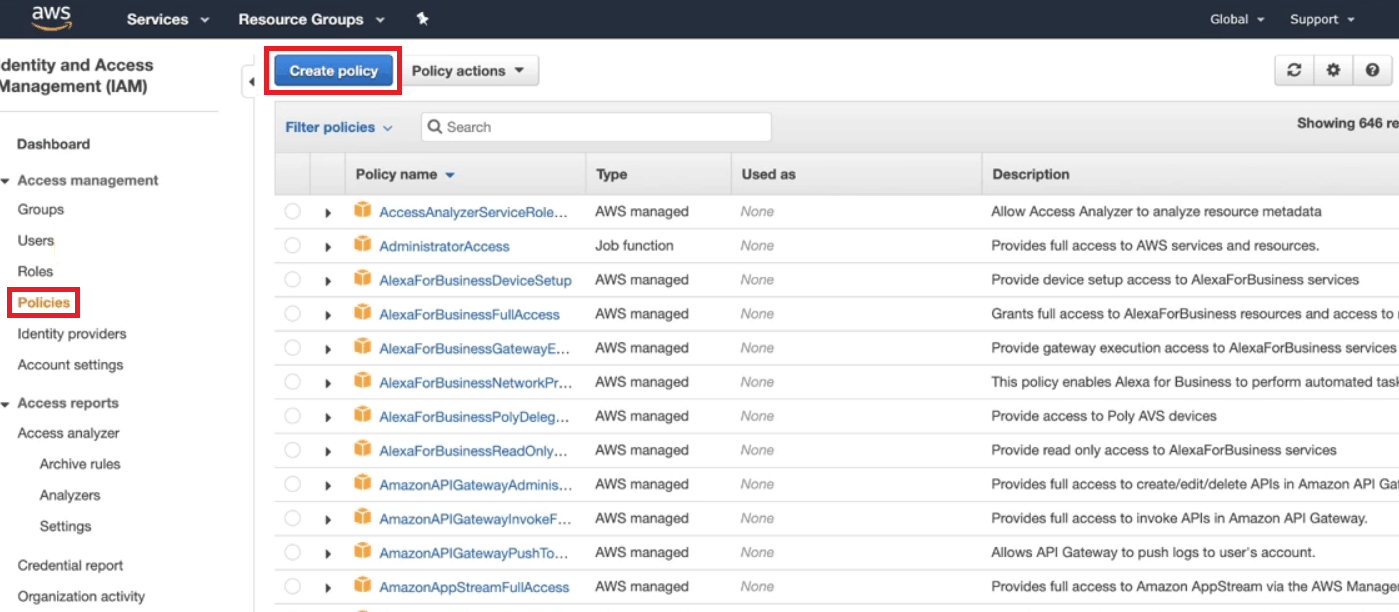Click the search magnifier icon
The image size is (1399, 612).
[435, 127]
